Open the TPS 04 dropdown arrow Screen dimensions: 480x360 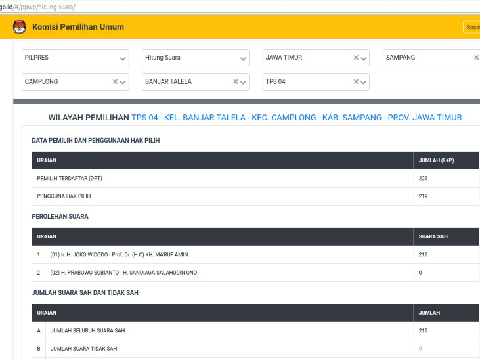(x=363, y=82)
